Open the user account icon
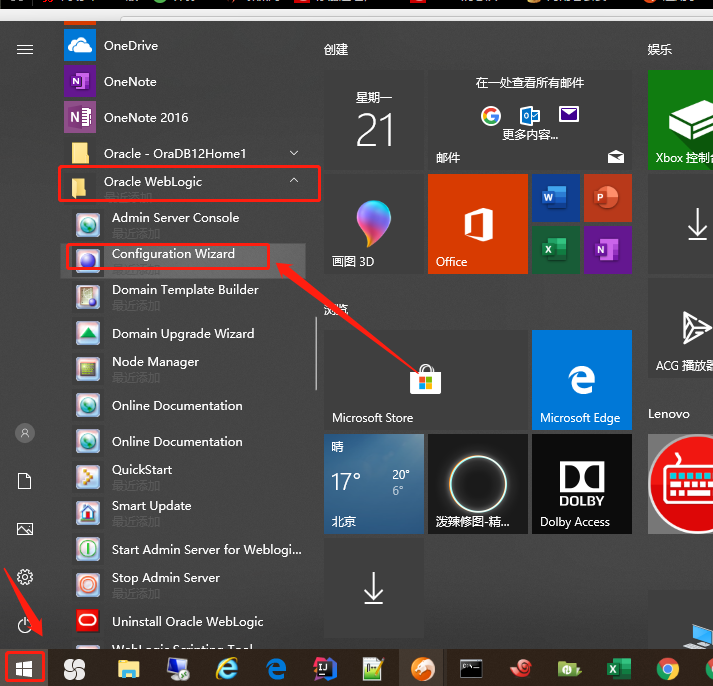This screenshot has width=713, height=686. 25,433
